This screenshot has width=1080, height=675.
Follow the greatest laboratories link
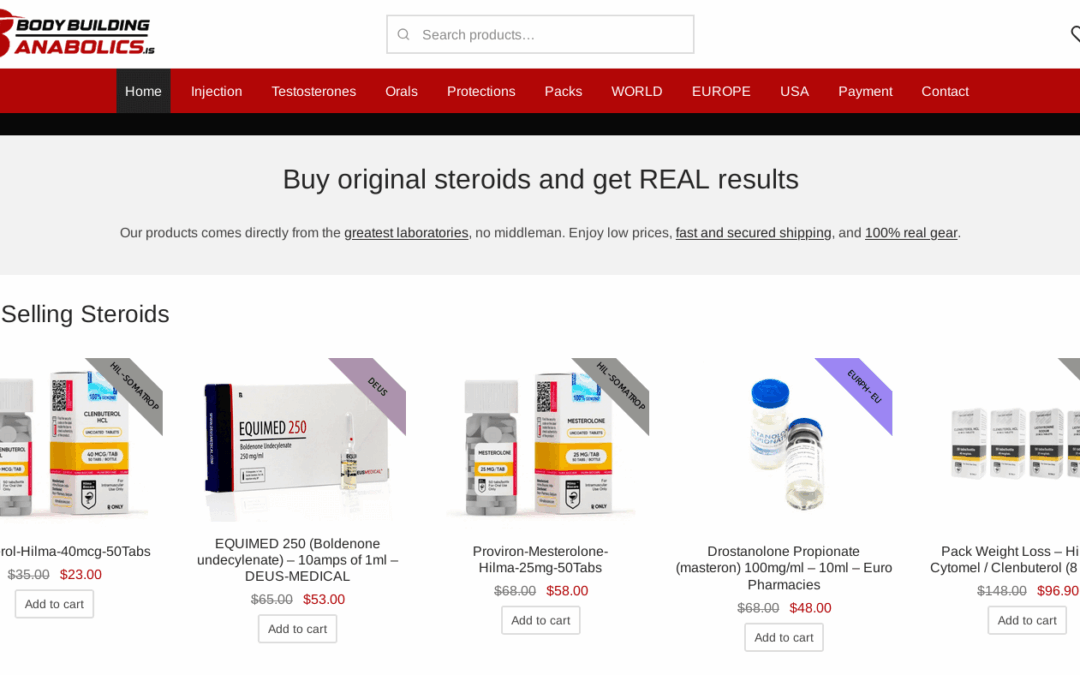pos(406,233)
